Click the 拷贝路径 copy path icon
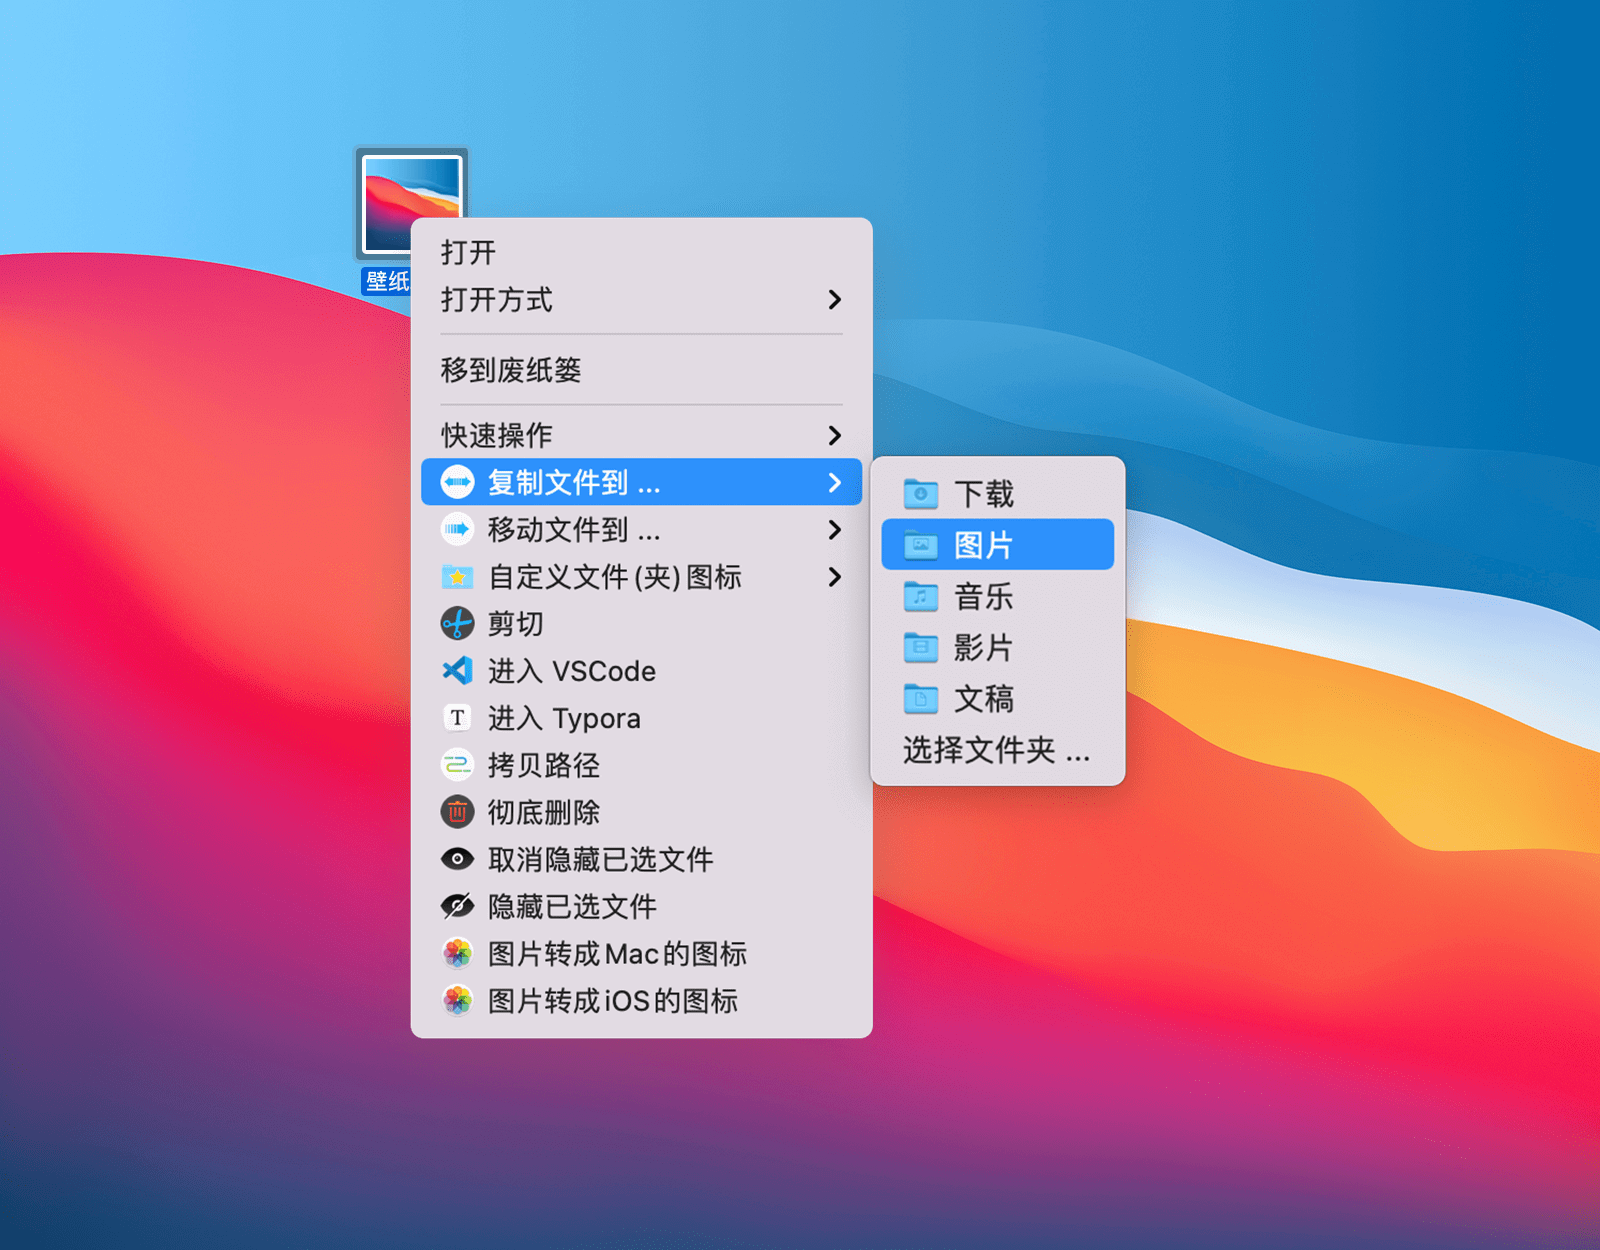Screen dimensions: 1600x1250 457,765
